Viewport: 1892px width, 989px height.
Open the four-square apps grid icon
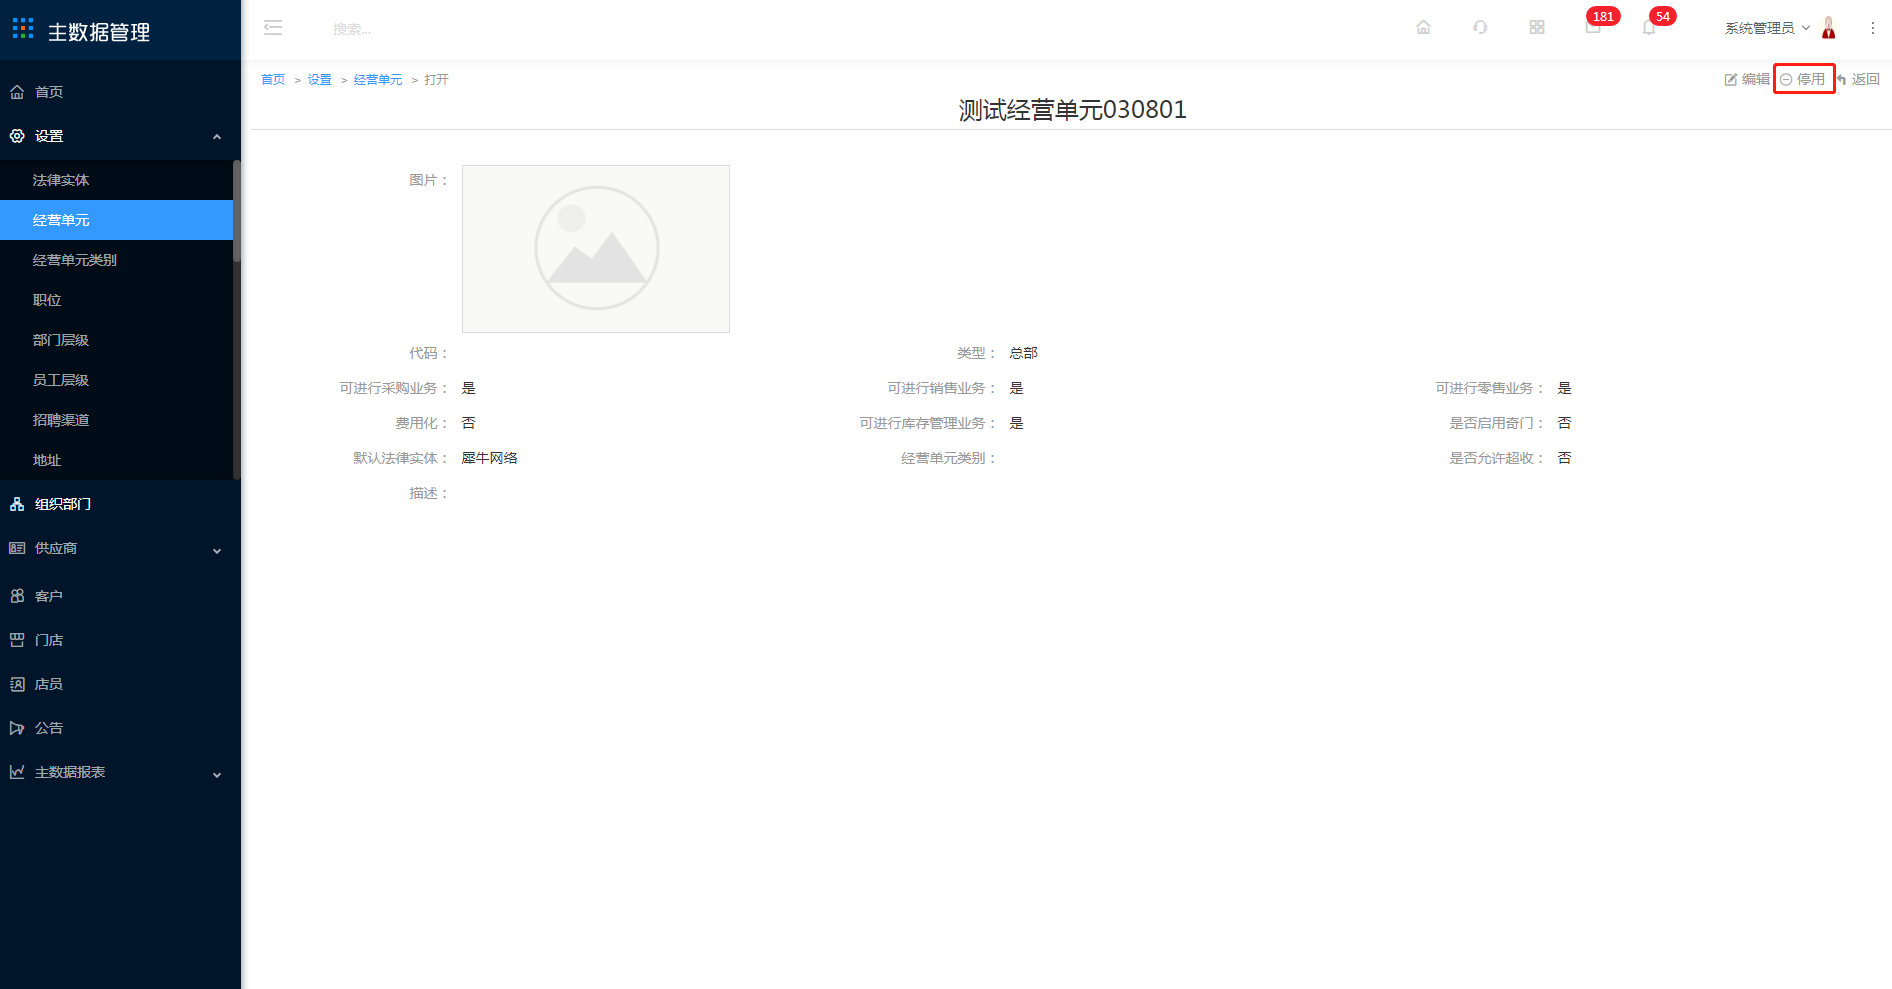point(1537,27)
